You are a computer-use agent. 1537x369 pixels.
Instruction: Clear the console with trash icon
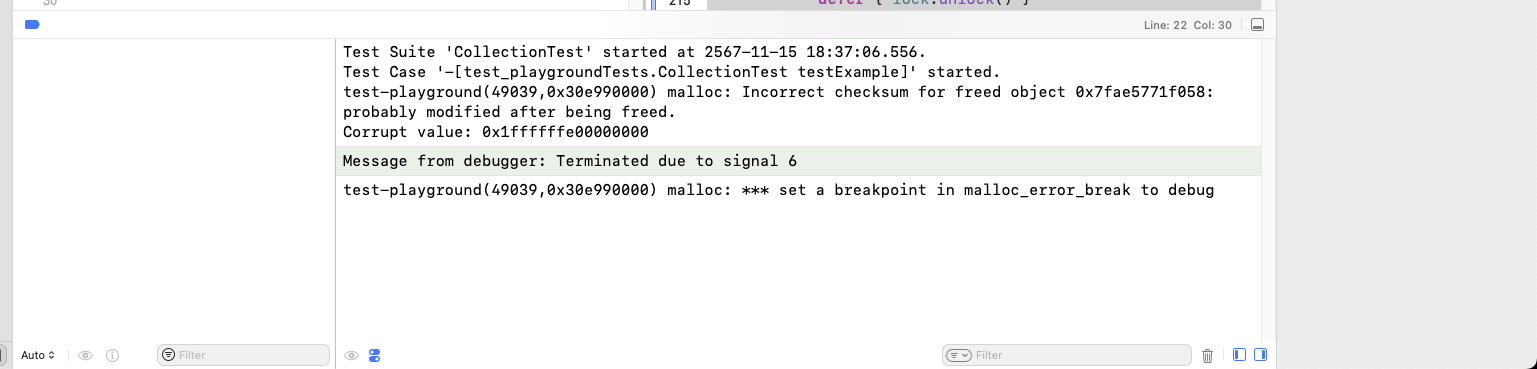tap(1207, 355)
